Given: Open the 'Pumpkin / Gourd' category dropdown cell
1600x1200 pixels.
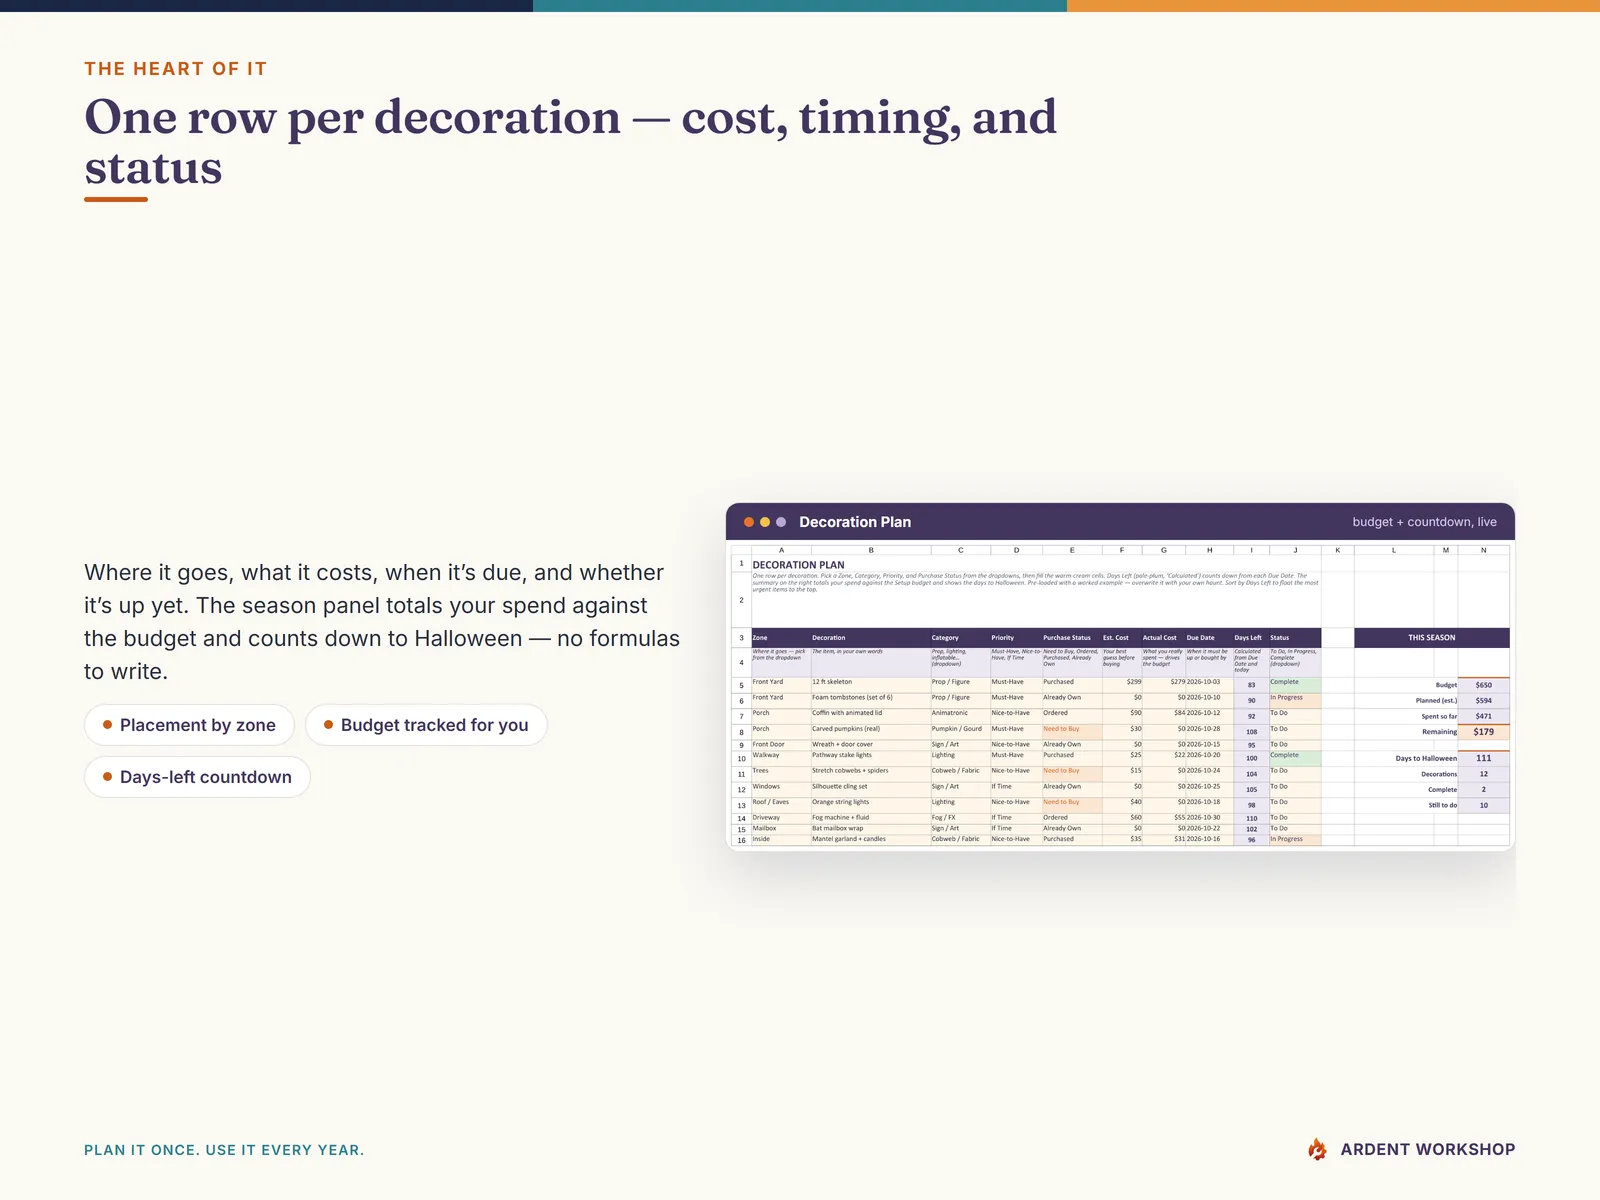Looking at the screenshot, I should point(960,732).
